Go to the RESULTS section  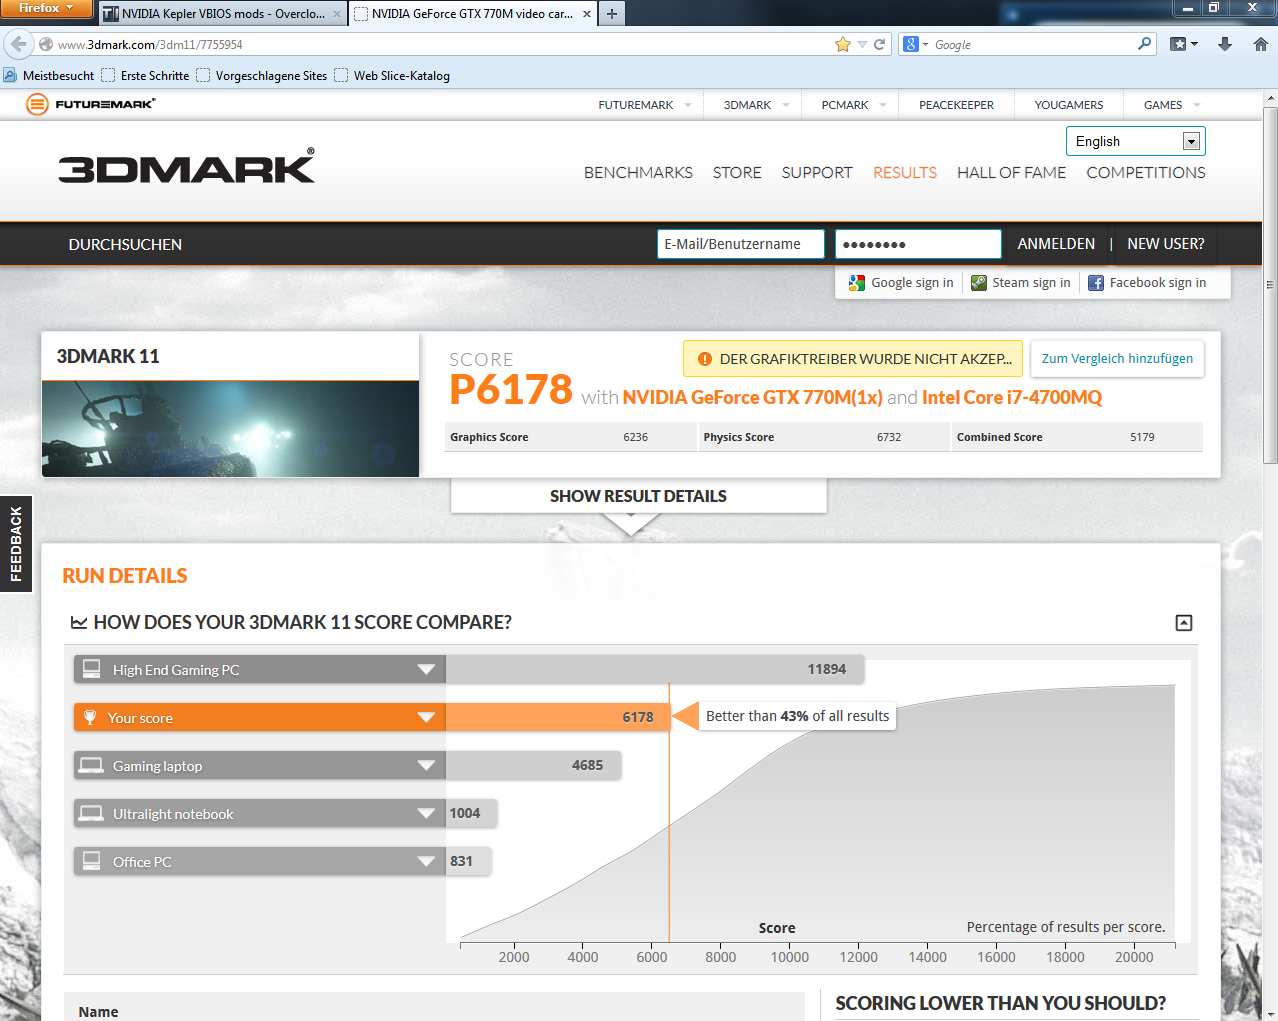(905, 172)
